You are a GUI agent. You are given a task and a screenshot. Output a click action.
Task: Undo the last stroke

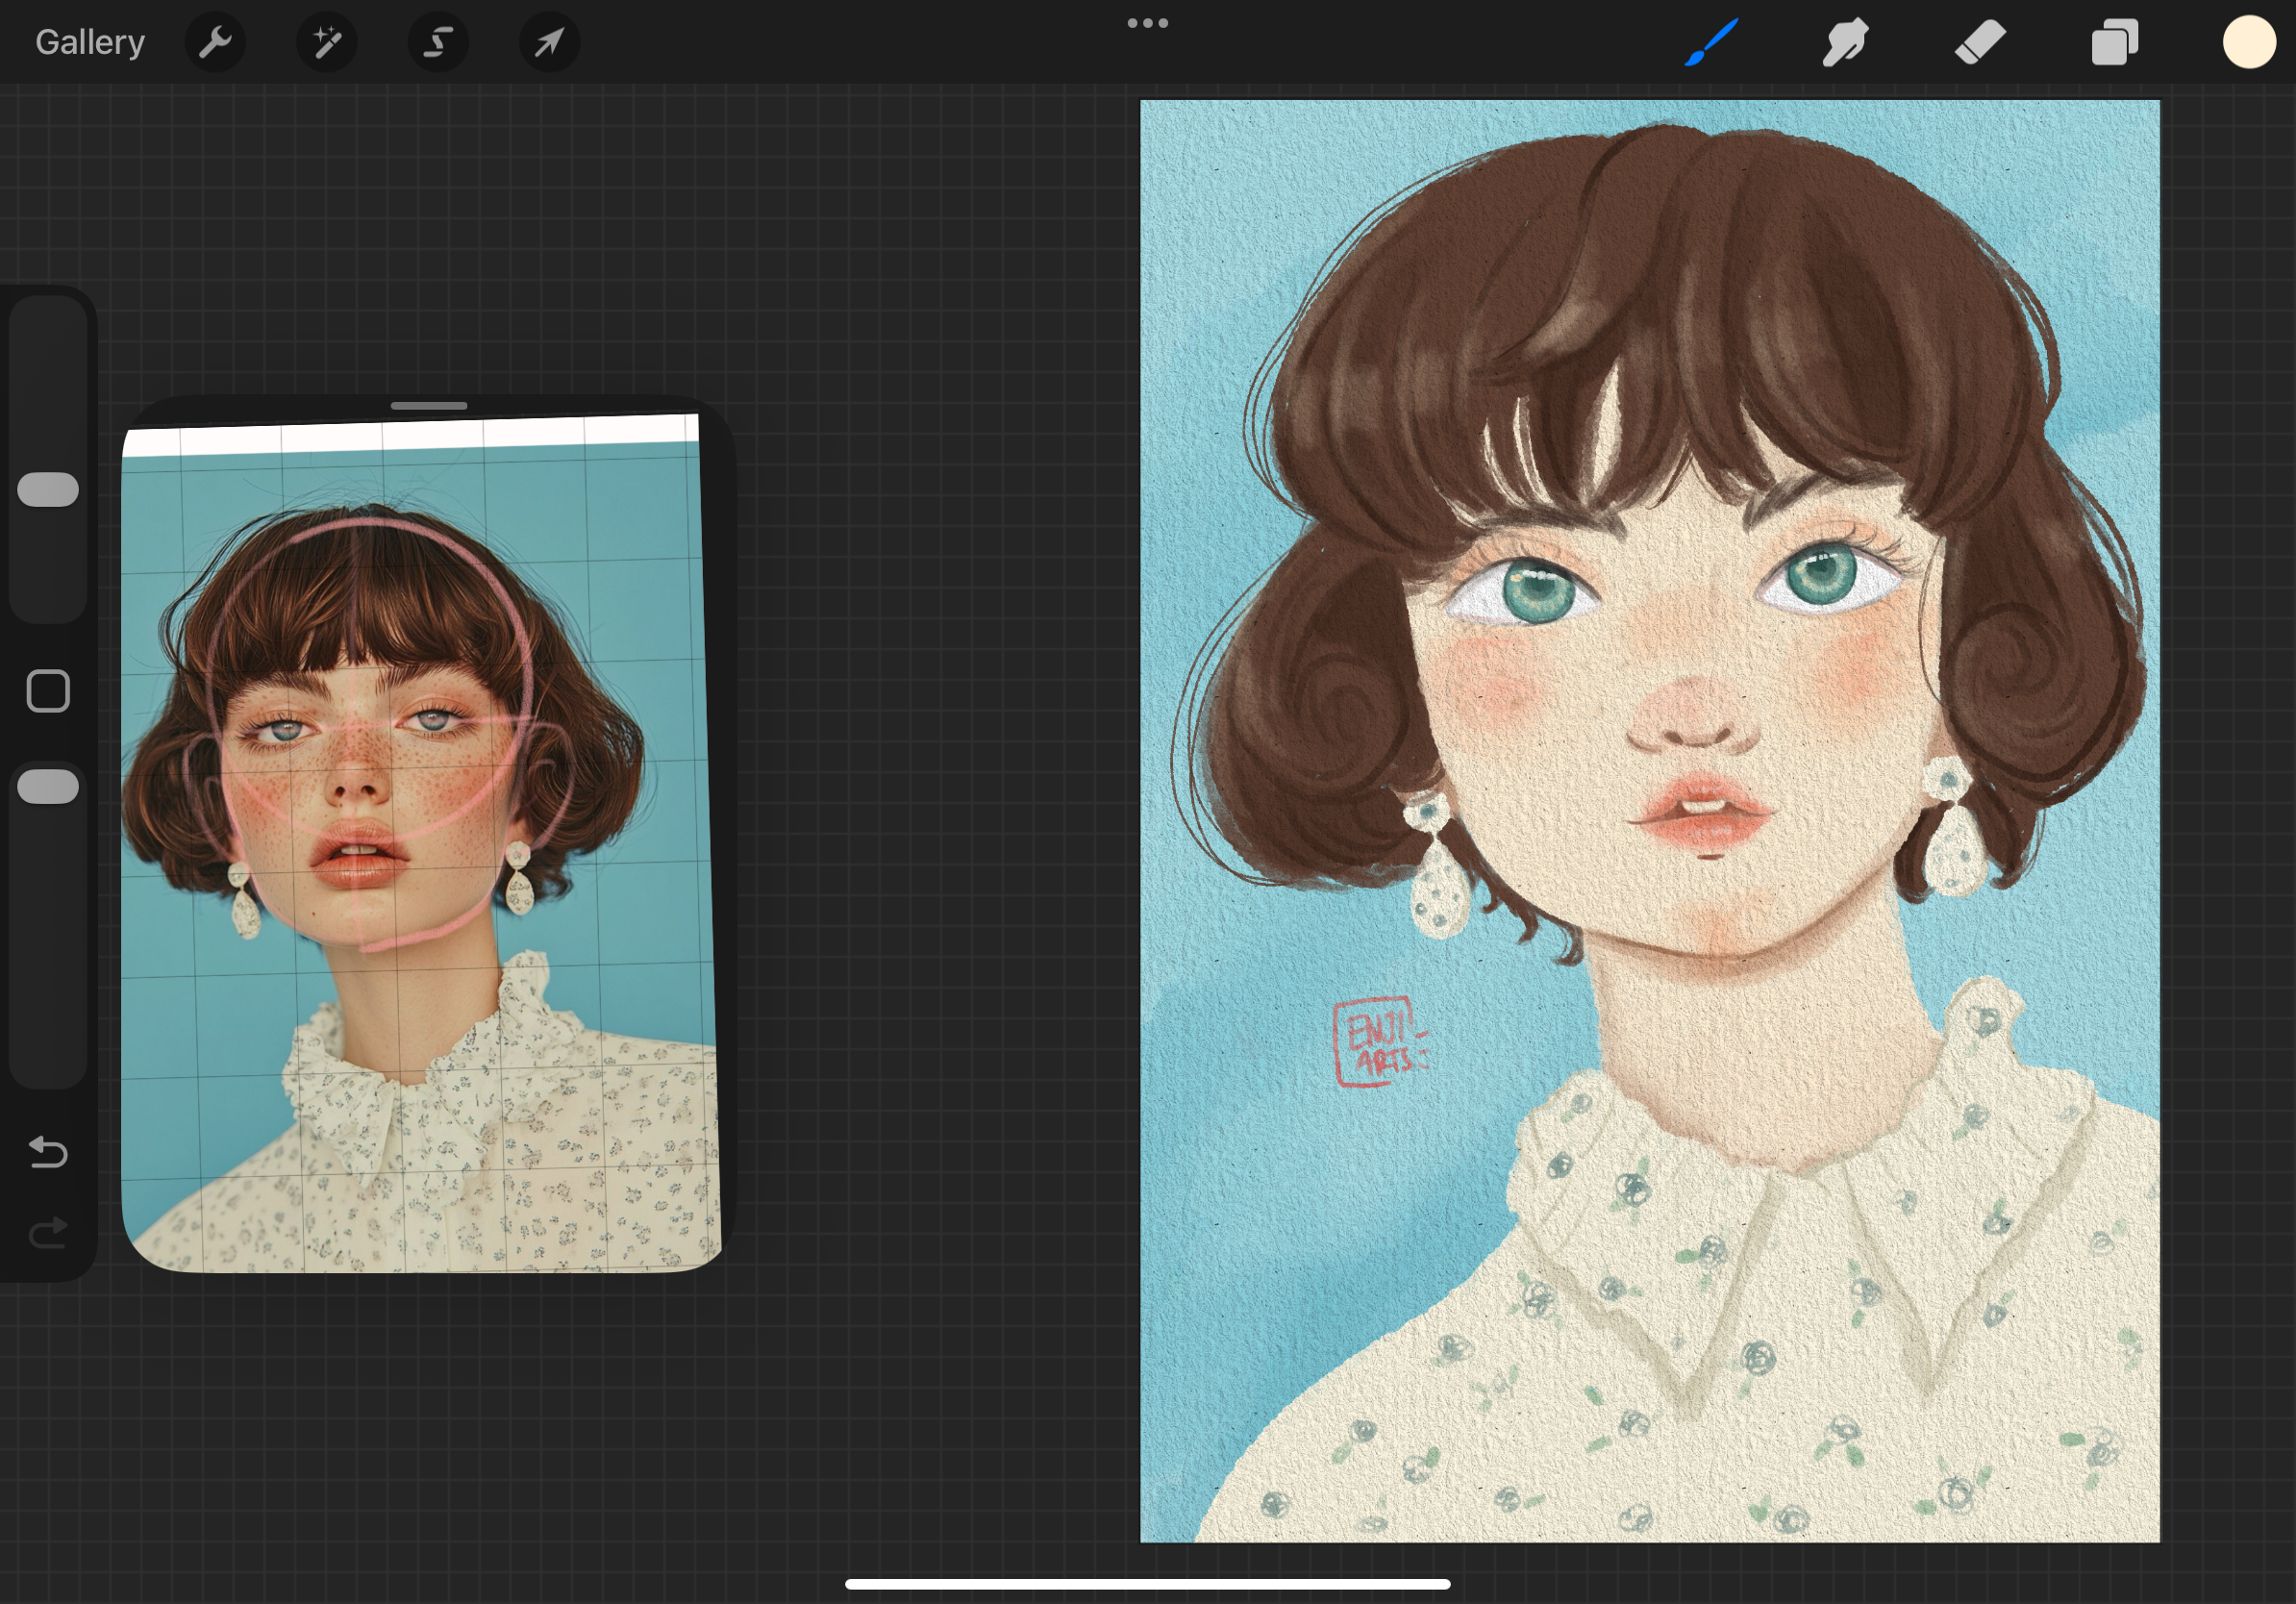pyautogui.click(x=47, y=1153)
